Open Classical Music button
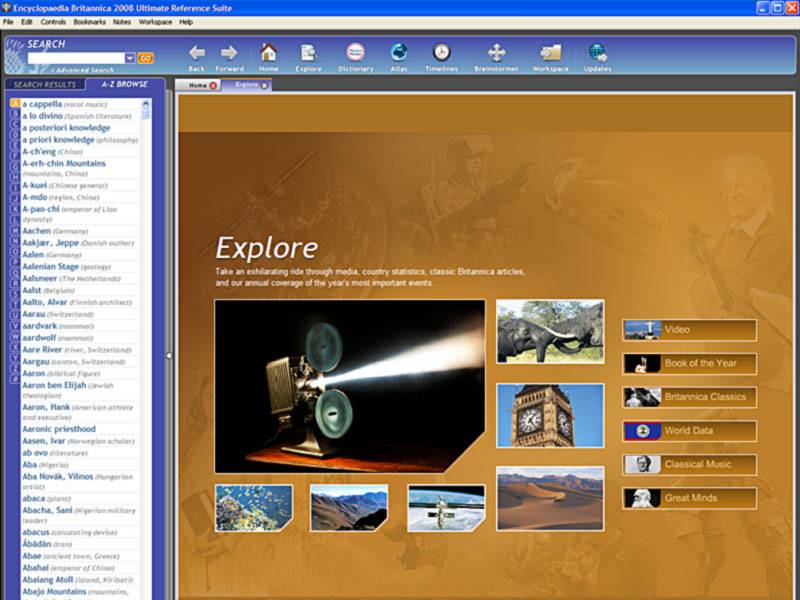The image size is (800, 600). point(689,465)
